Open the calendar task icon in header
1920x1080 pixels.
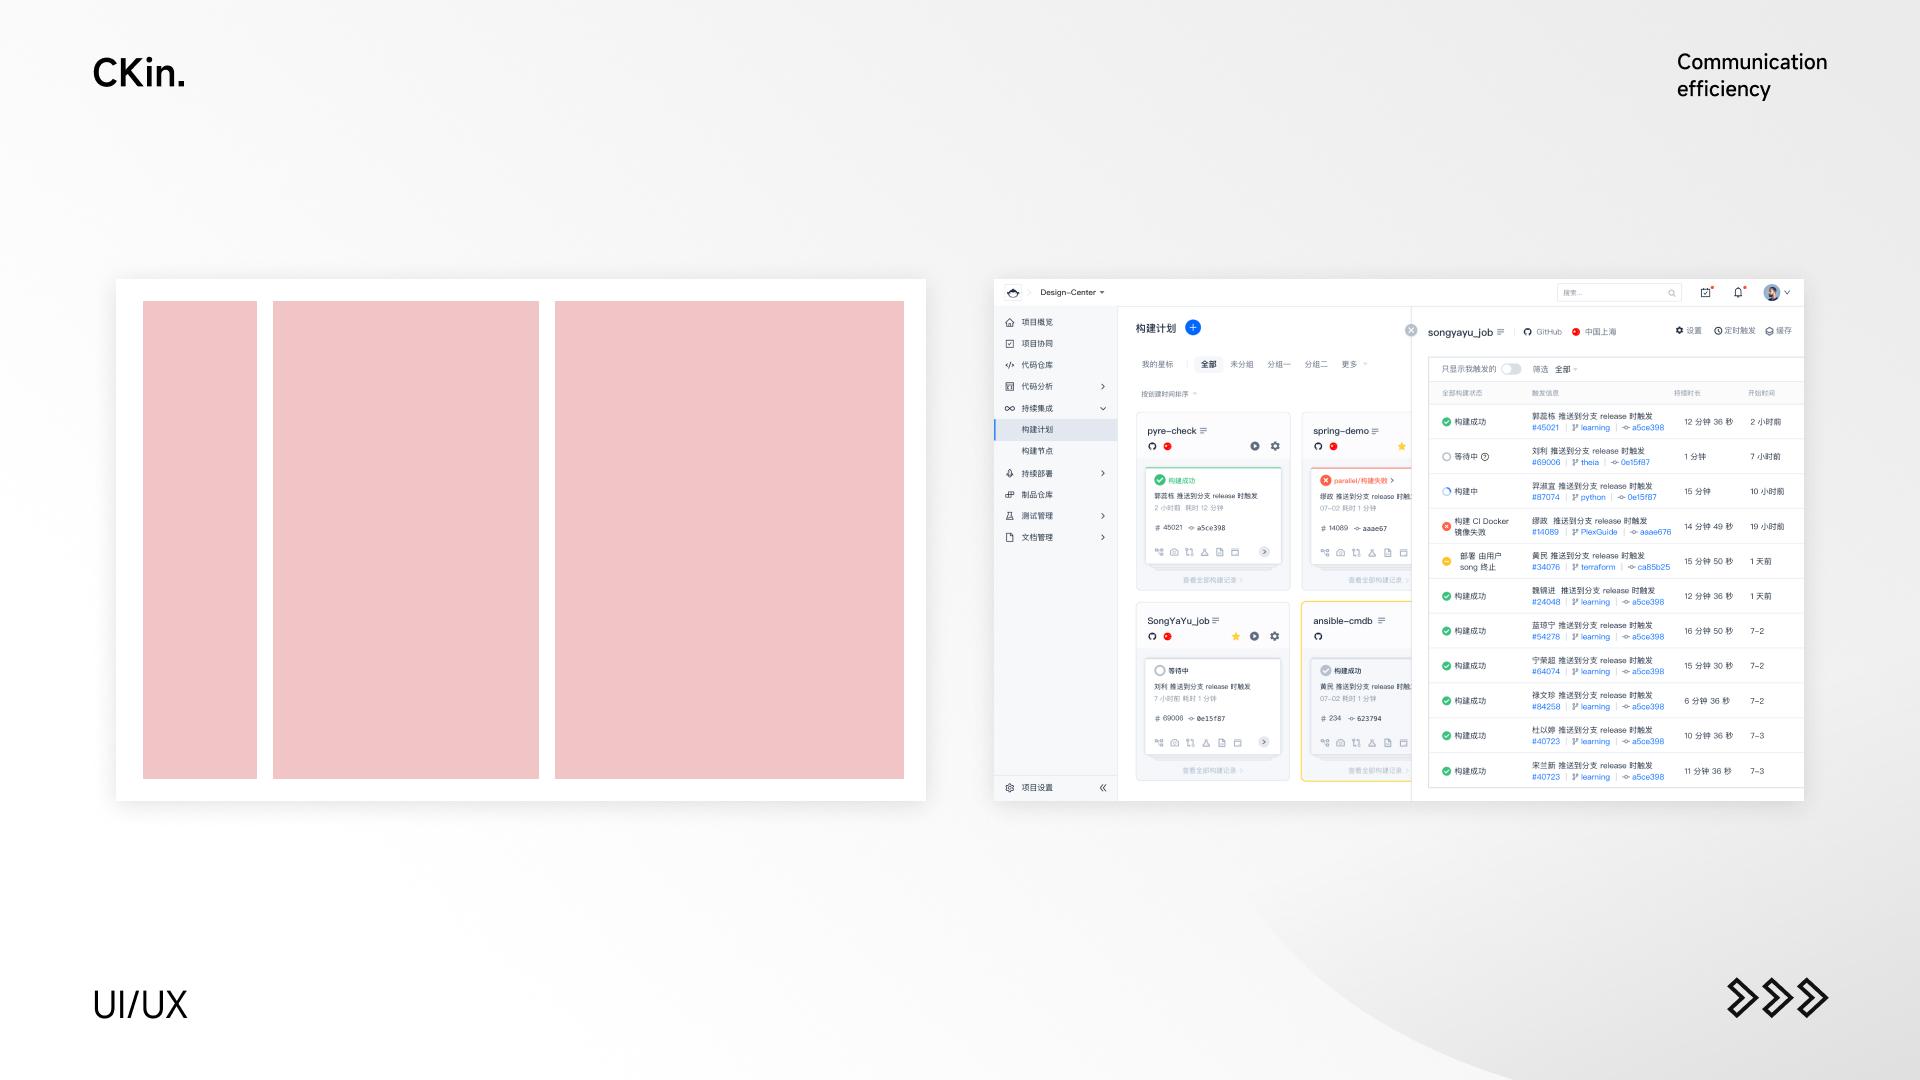[1705, 292]
